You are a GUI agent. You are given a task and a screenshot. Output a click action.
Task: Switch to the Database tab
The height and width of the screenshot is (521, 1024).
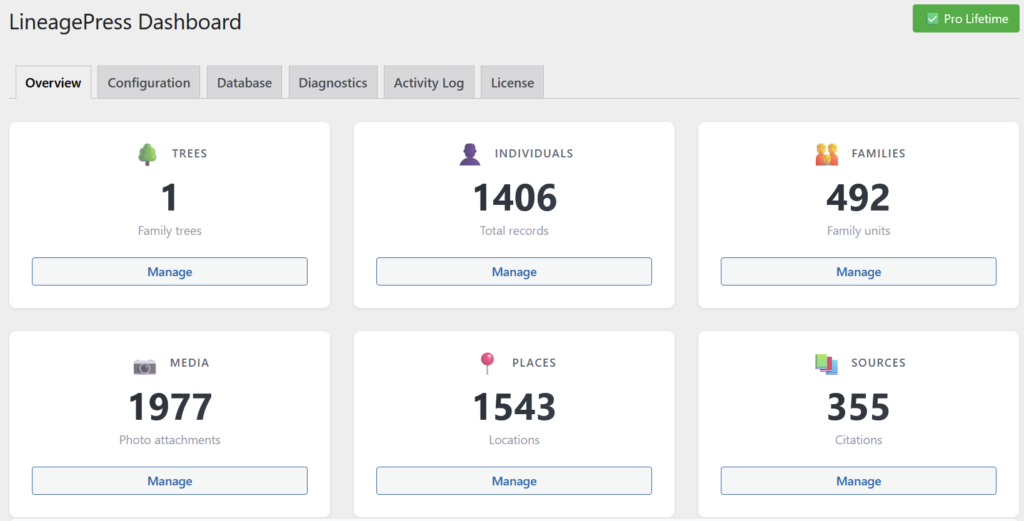point(244,83)
